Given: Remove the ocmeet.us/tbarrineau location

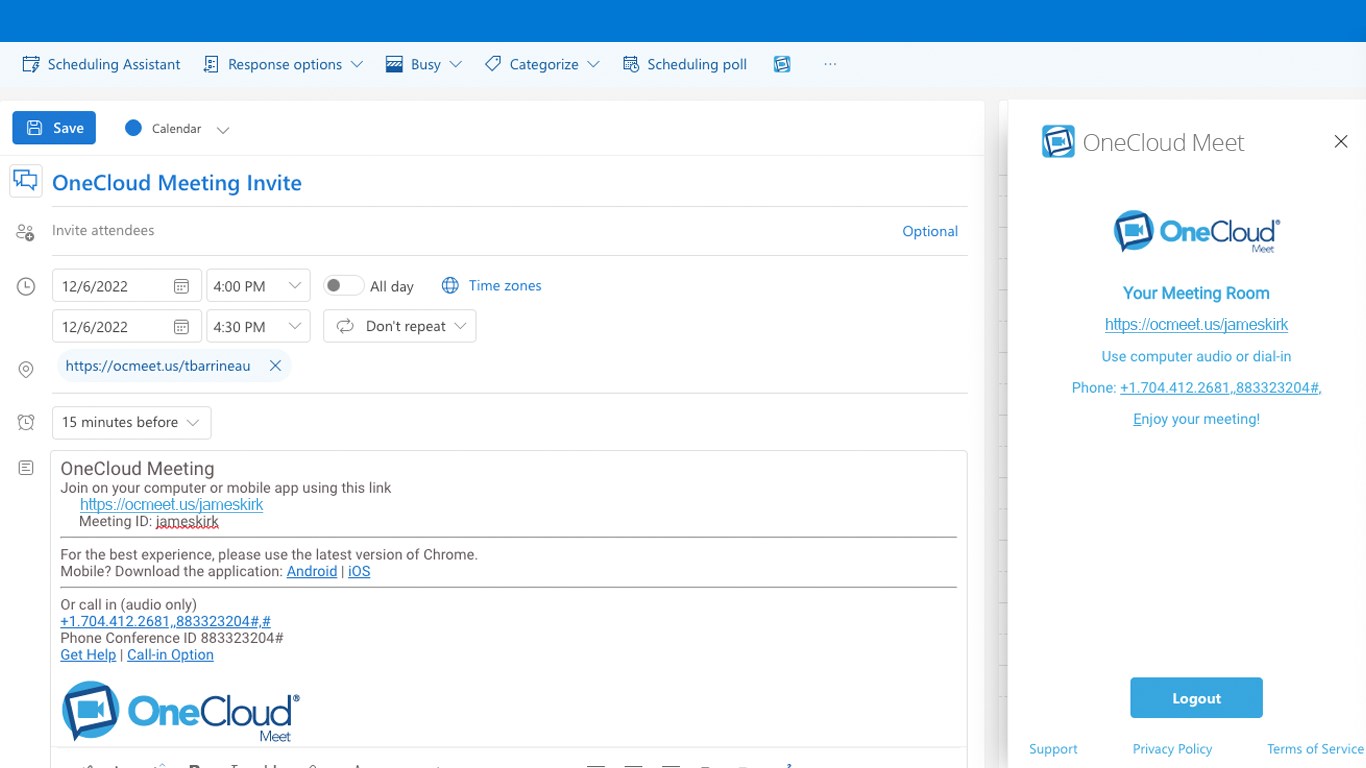Looking at the screenshot, I should coord(275,366).
